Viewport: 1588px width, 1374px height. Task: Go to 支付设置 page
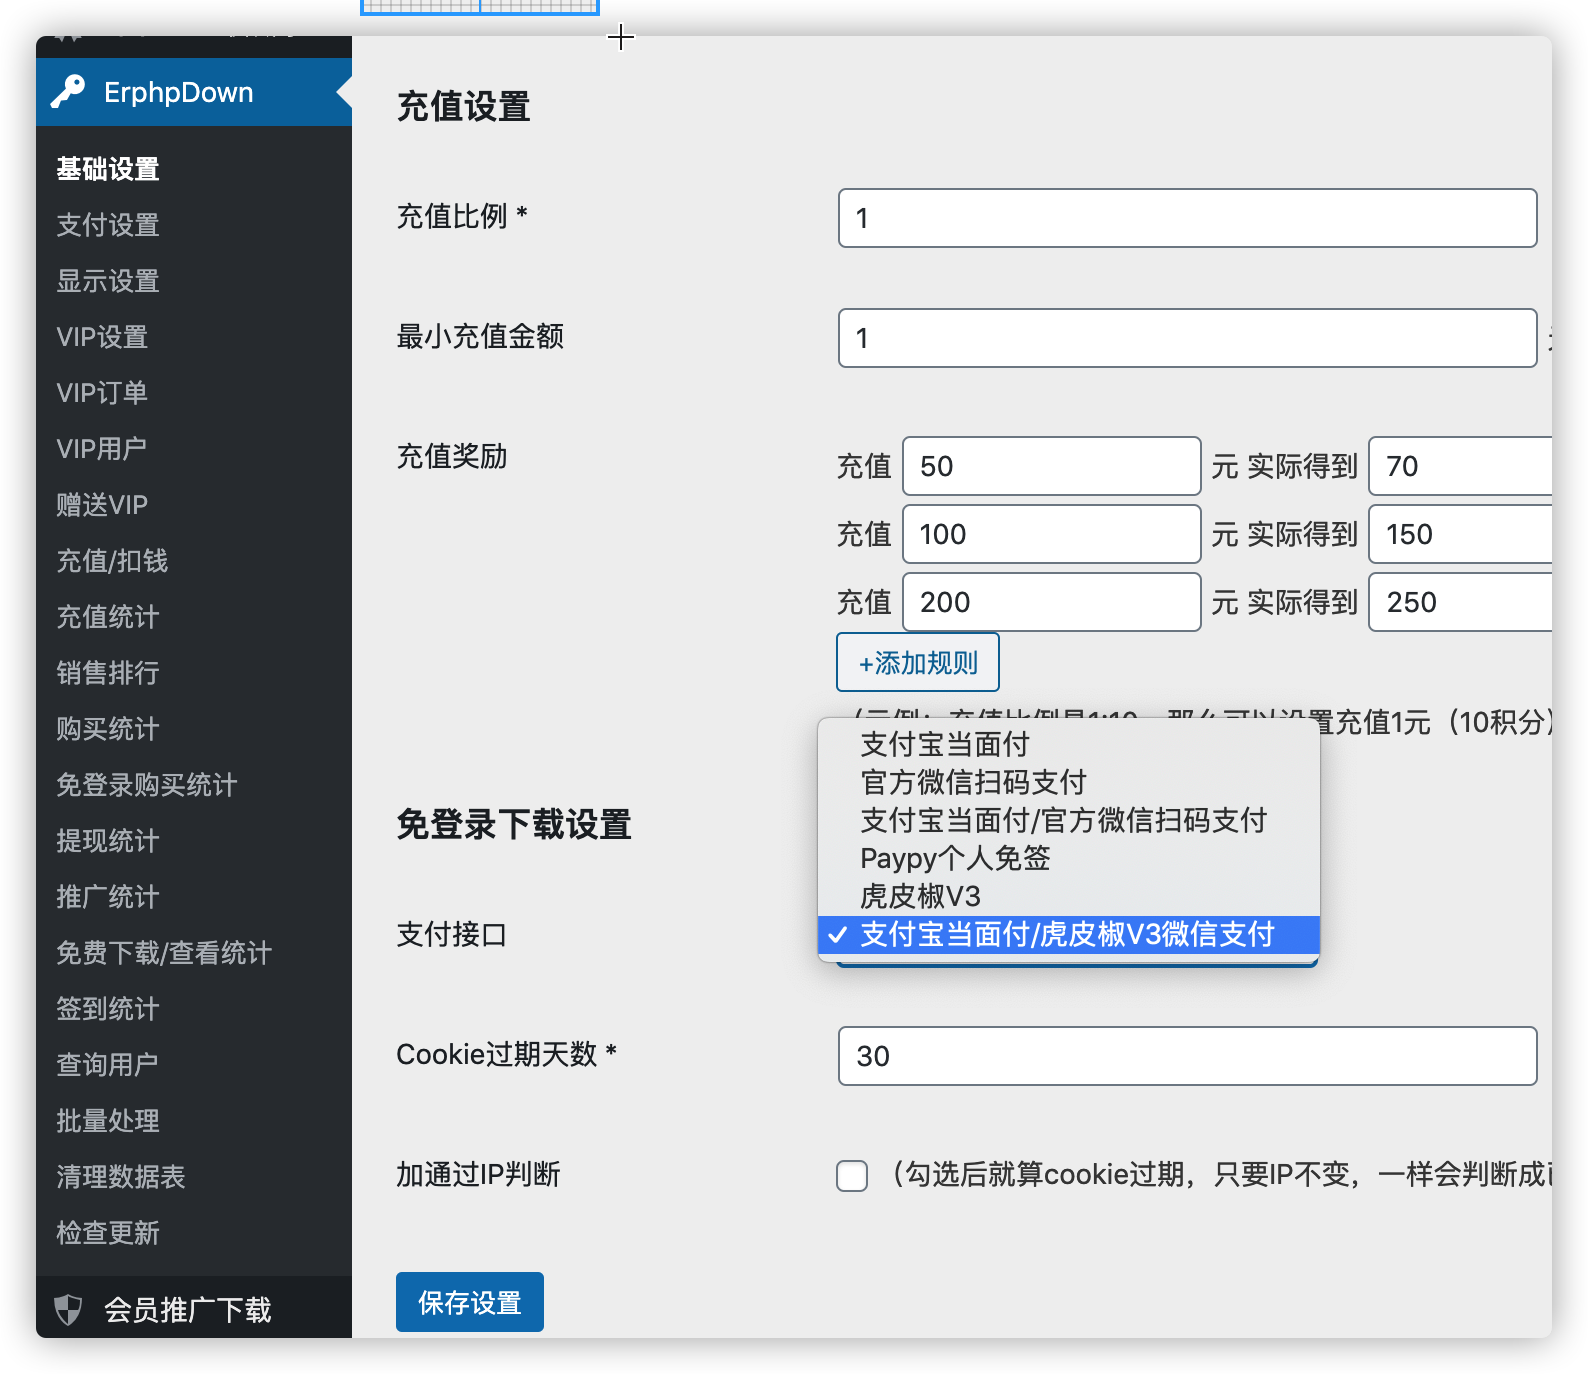click(108, 225)
